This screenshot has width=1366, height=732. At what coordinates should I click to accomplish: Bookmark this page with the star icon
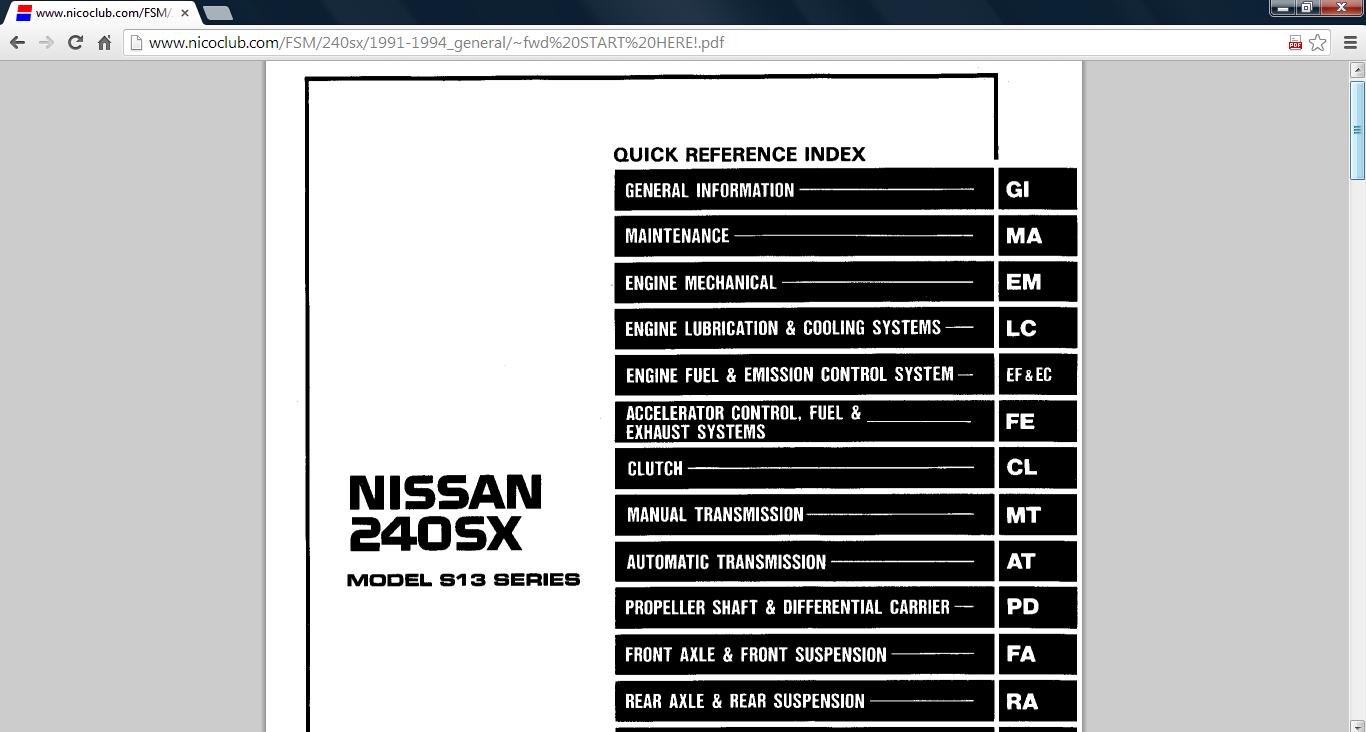click(x=1318, y=42)
